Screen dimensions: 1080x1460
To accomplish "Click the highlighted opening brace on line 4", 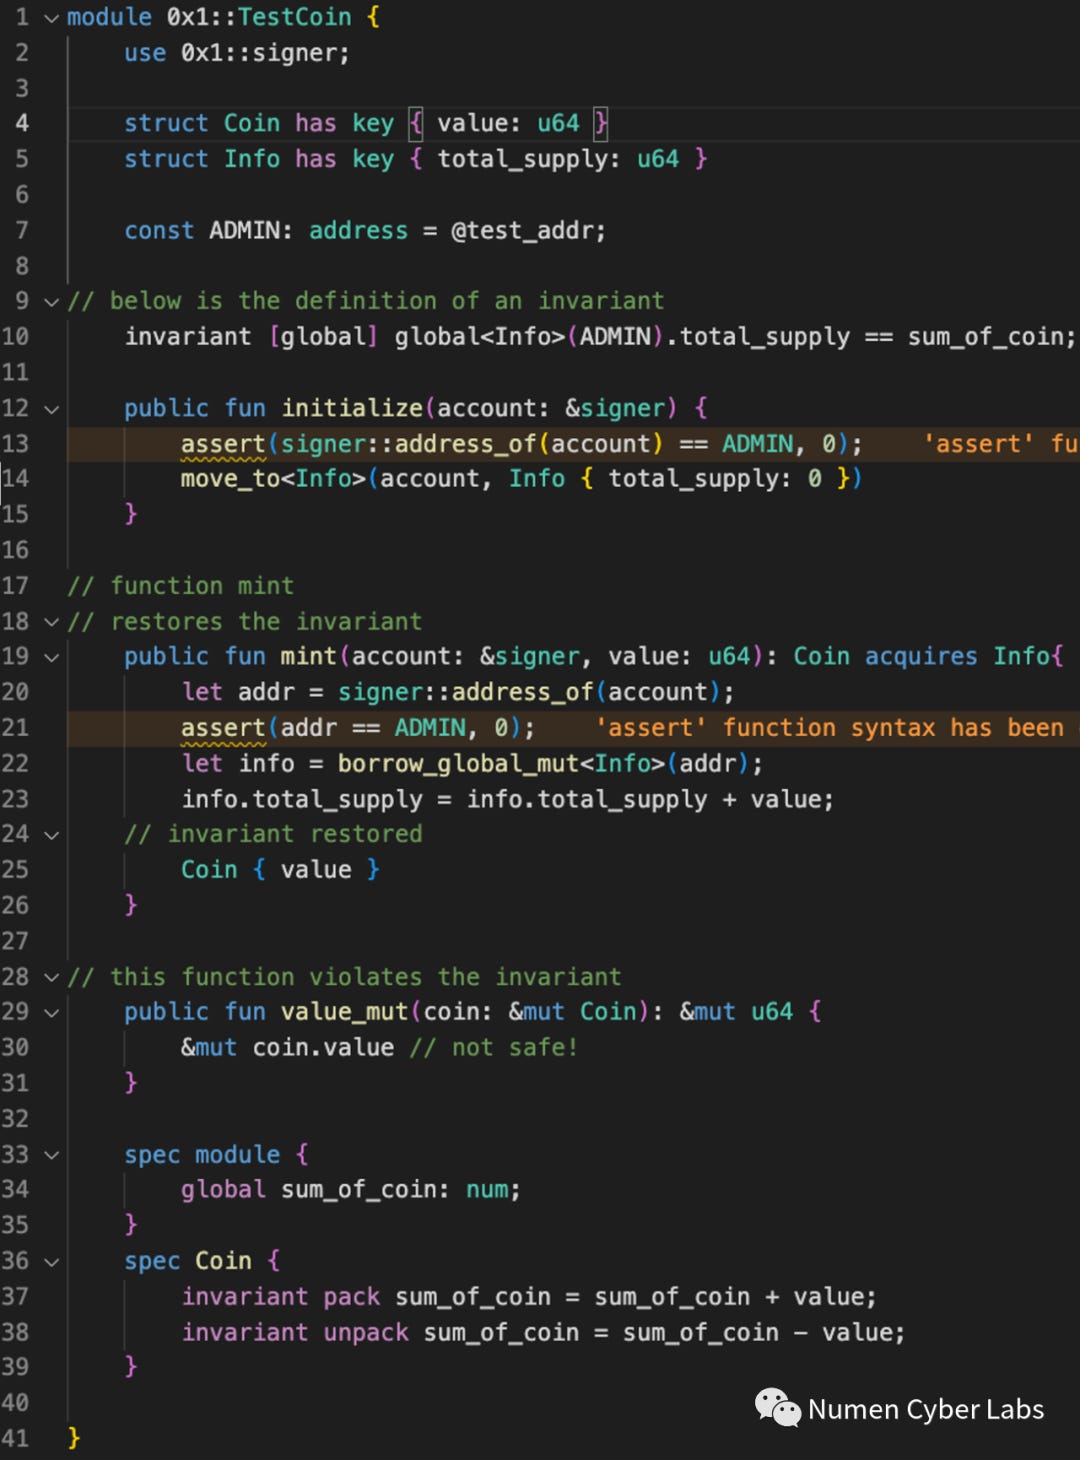I will 416,123.
